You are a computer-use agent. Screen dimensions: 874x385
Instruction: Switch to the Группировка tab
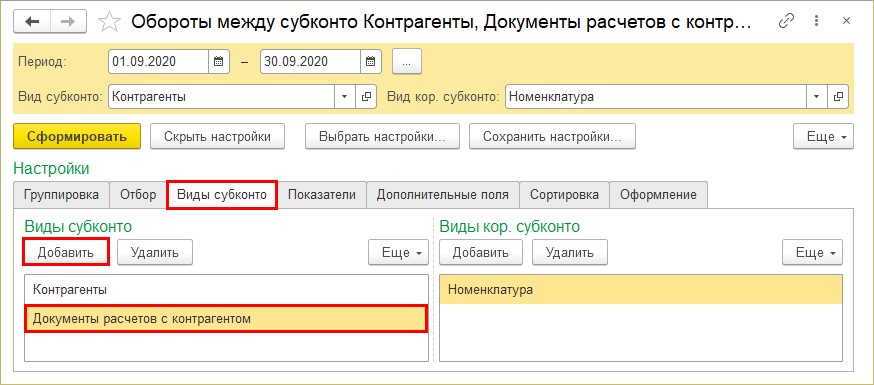pyautogui.click(x=61, y=195)
